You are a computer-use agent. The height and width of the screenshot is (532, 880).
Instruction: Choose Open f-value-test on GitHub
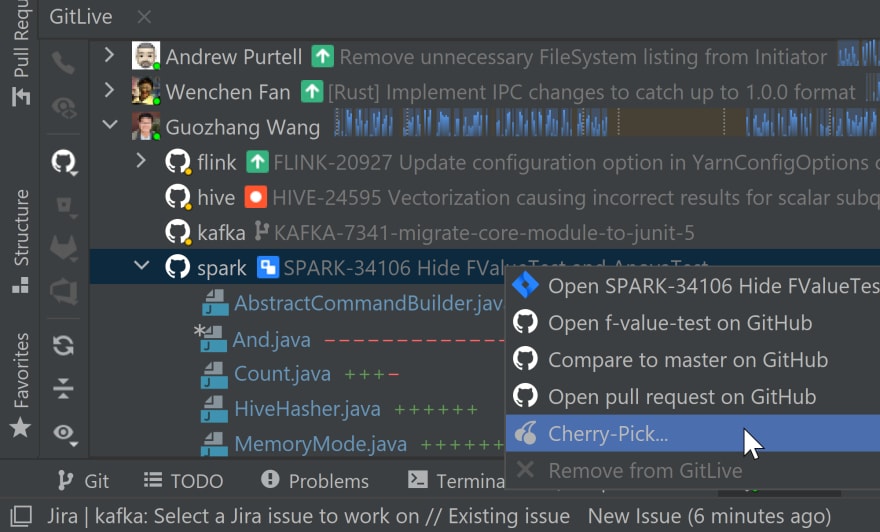point(693,323)
